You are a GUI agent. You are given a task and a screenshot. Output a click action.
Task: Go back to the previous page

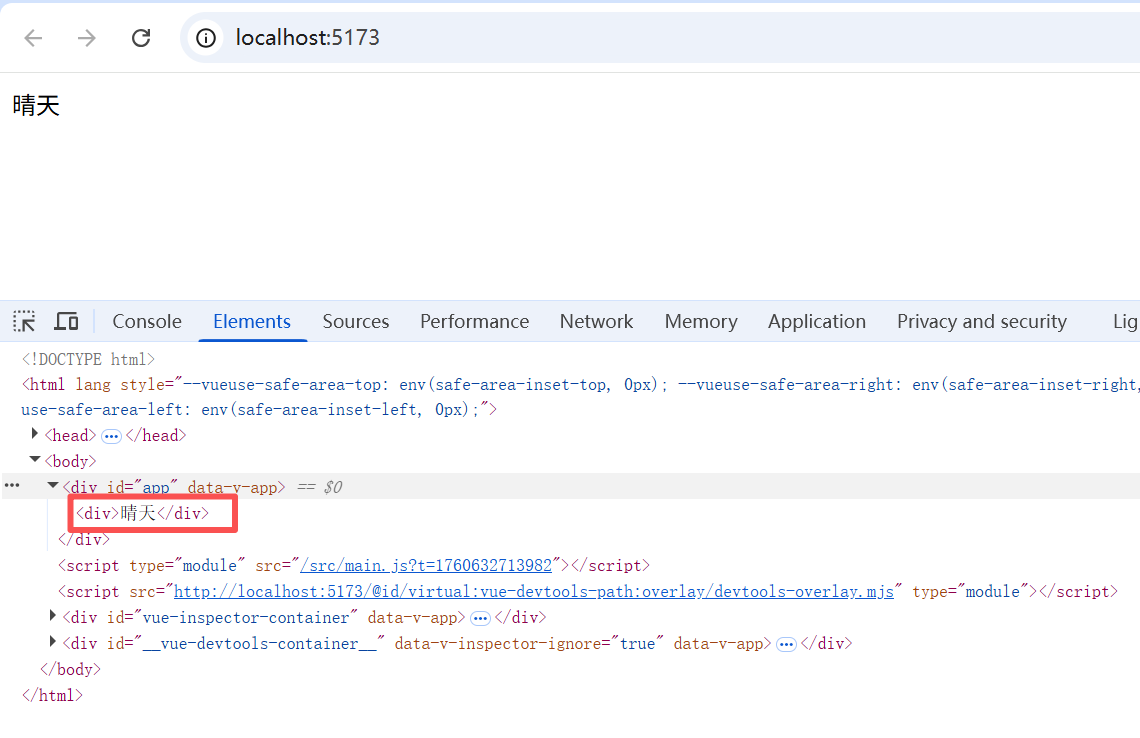click(x=33, y=38)
